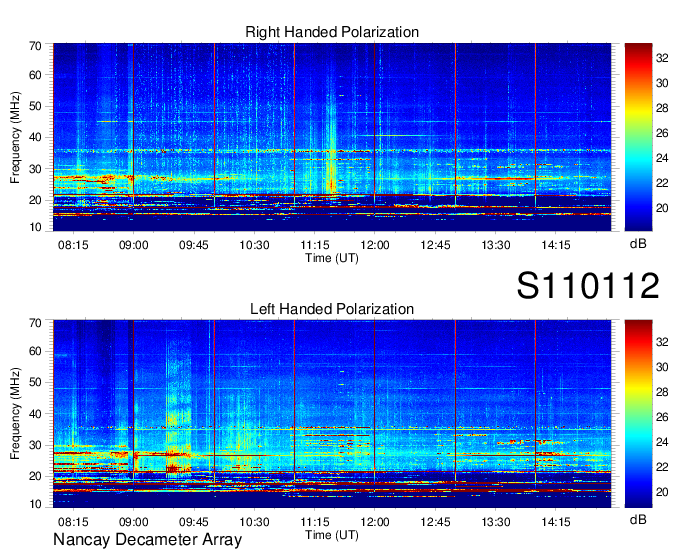Click the "12:45" tick on lower time axis
Image resolution: width=680 pixels, height=552 pixels.
click(x=435, y=522)
